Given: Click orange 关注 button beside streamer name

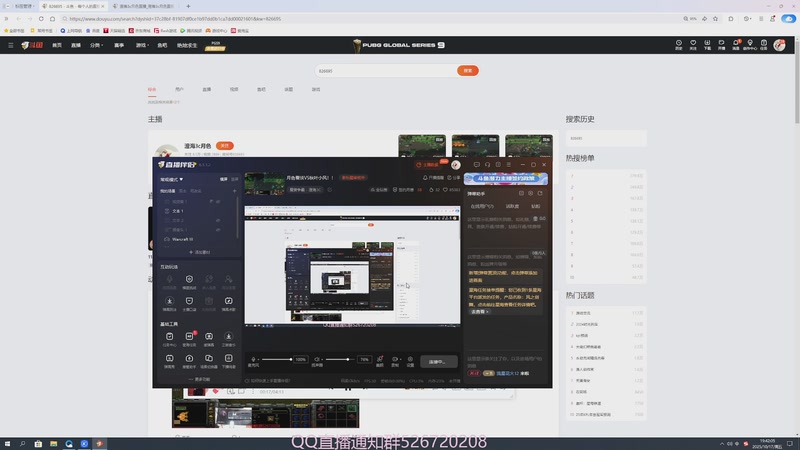Looking at the screenshot, I should (x=224, y=146).
